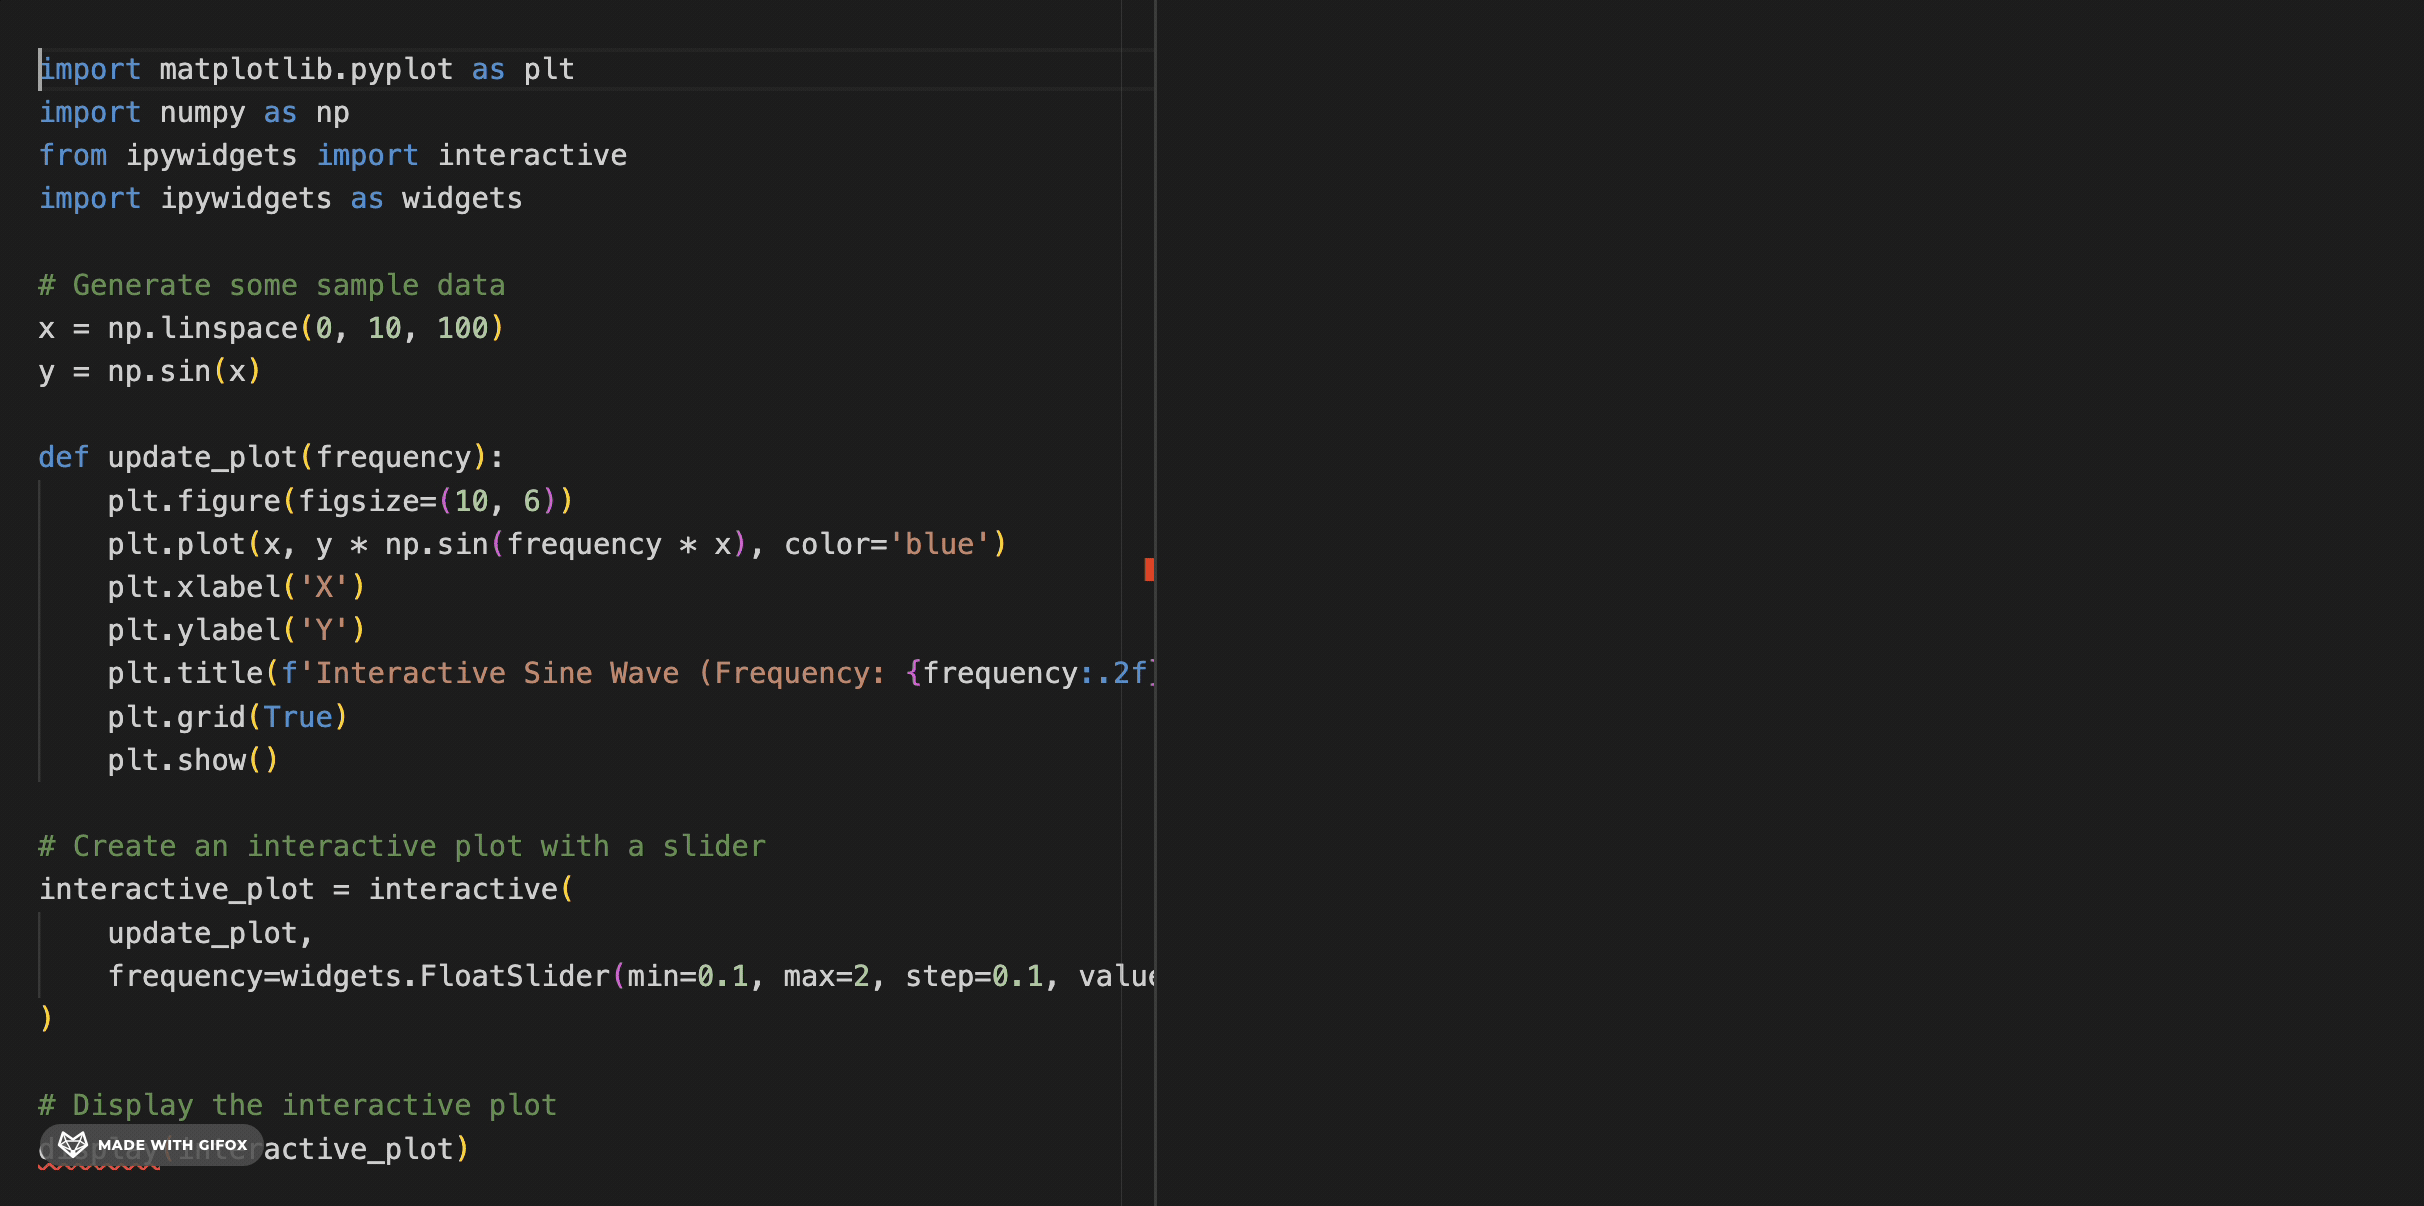Click the word 'interactive' in from-import line
This screenshot has height=1206, width=2424.
[x=532, y=156]
